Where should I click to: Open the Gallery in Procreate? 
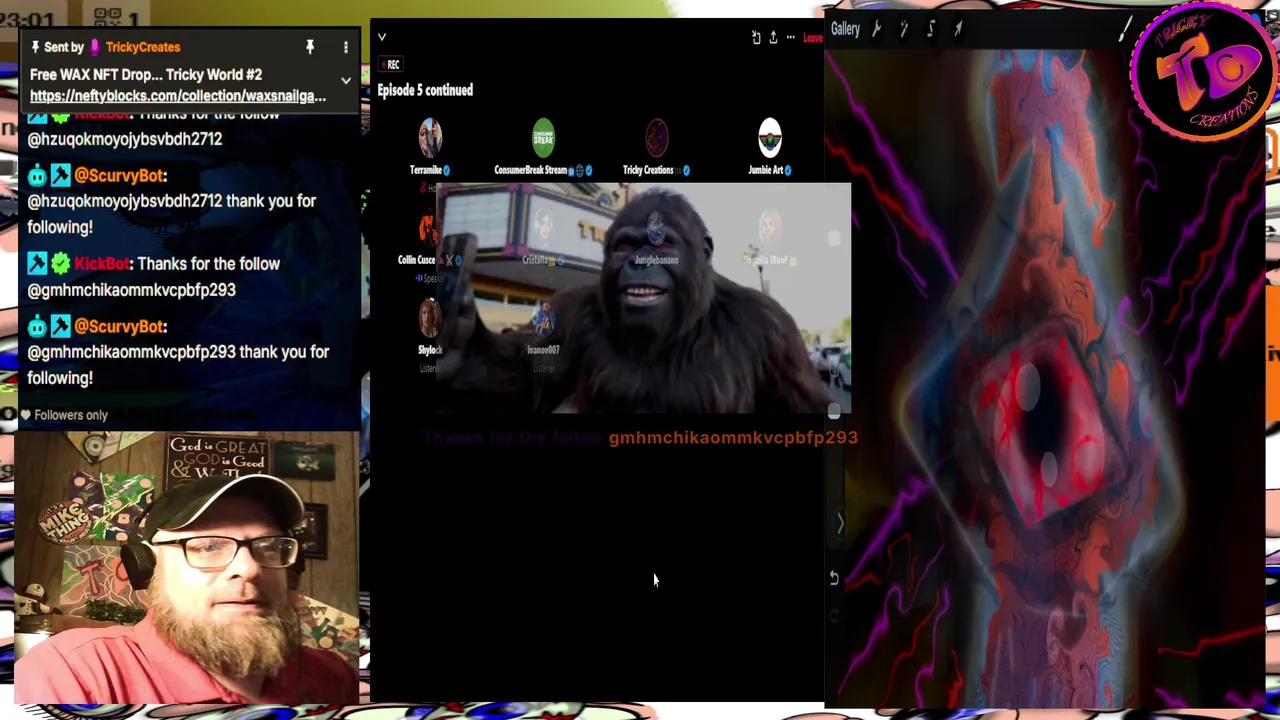point(845,29)
